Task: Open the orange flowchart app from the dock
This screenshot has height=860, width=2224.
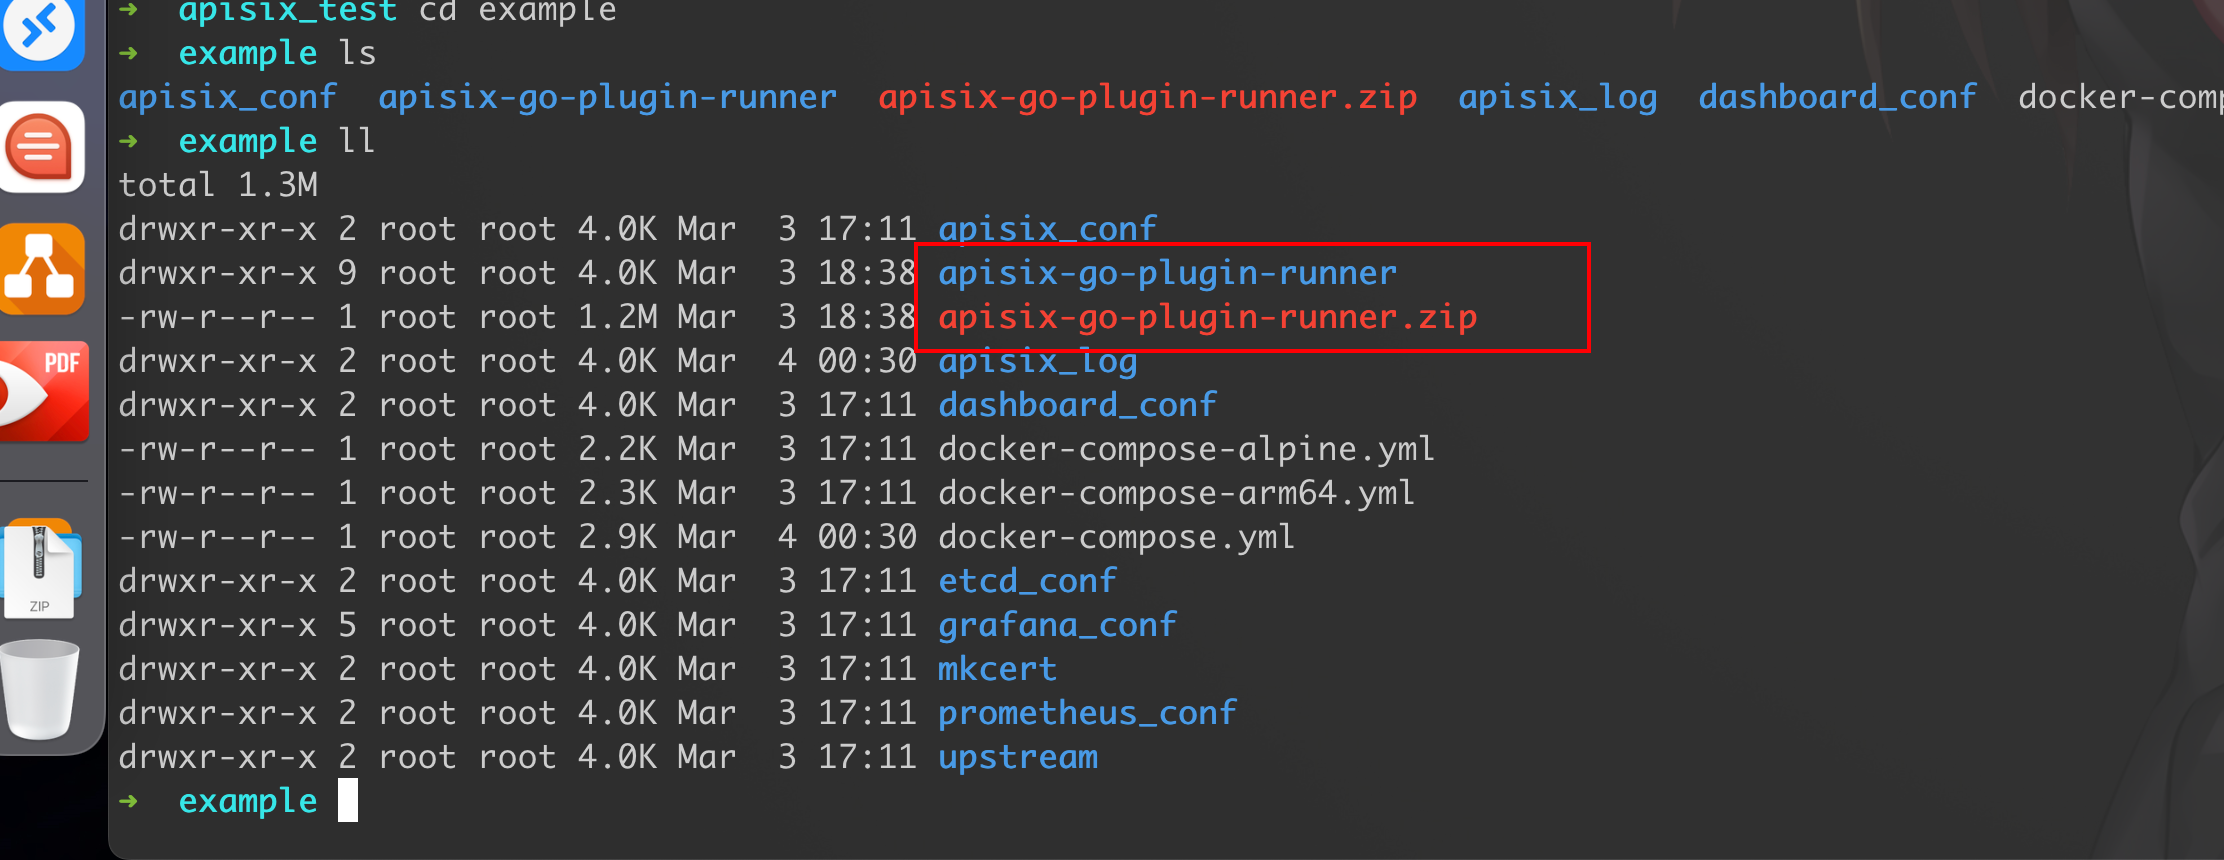Action: pos(42,269)
